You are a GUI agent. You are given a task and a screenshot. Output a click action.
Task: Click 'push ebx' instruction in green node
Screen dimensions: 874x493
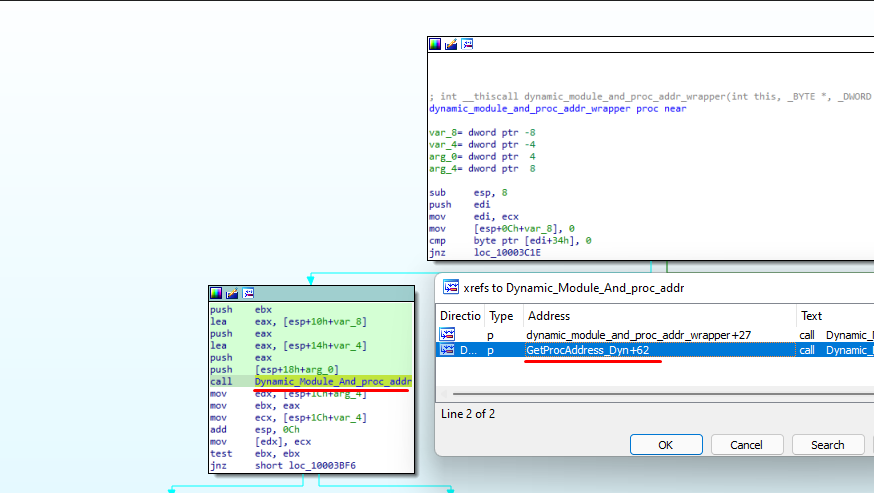pyautogui.click(x=241, y=310)
